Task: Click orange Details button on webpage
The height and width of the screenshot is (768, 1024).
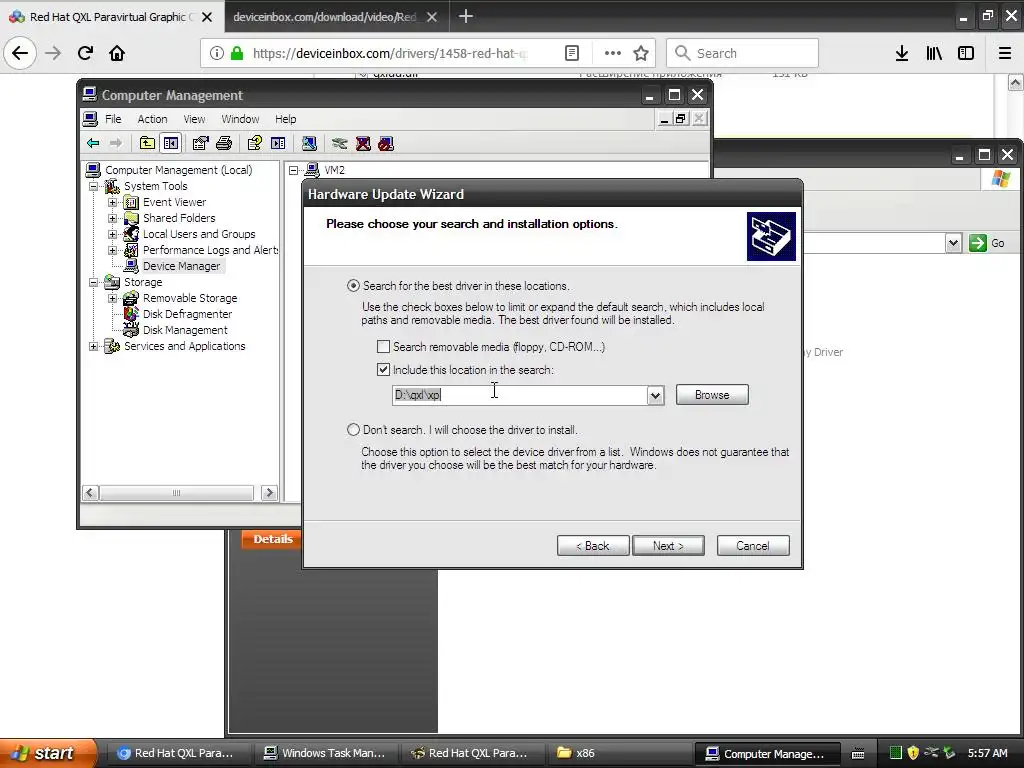Action: pyautogui.click(x=272, y=539)
